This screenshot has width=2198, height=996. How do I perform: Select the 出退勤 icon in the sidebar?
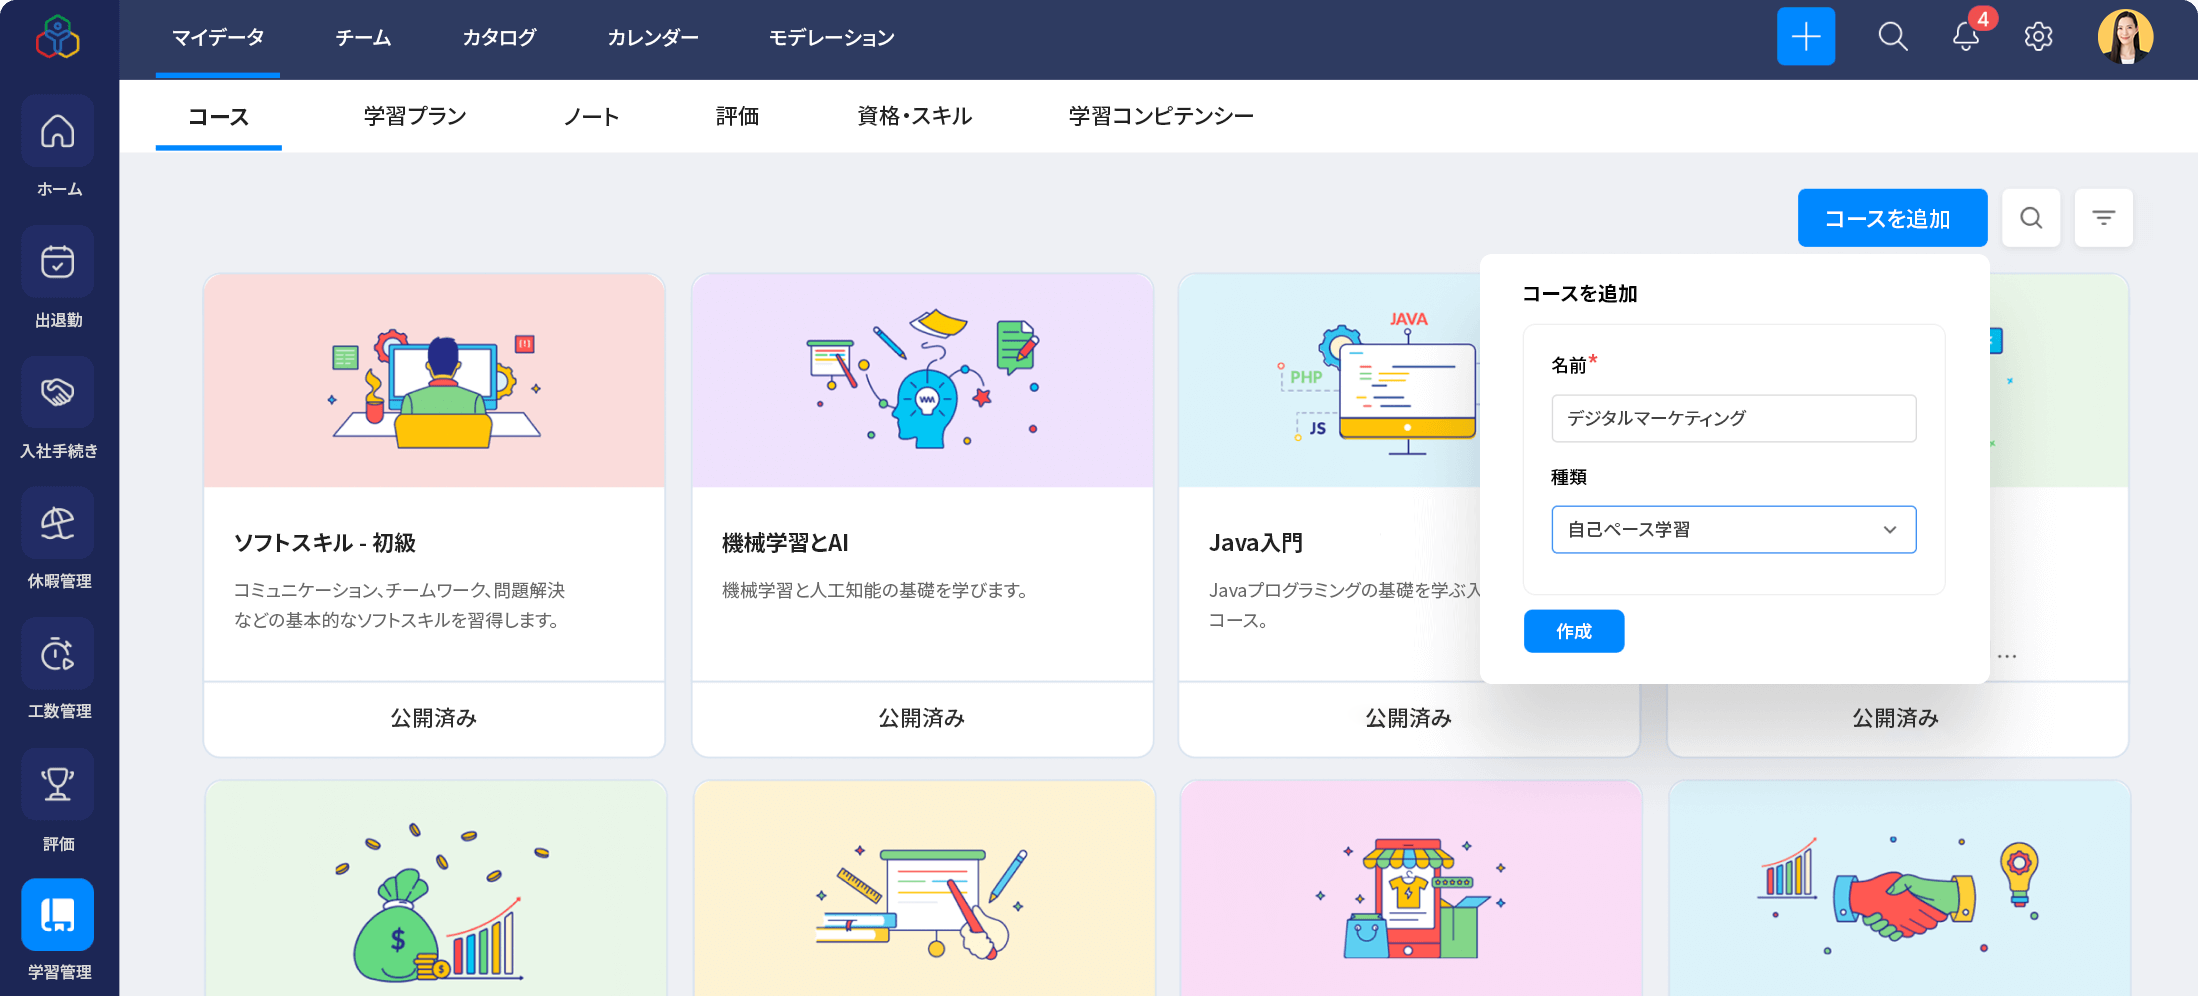coord(57,261)
